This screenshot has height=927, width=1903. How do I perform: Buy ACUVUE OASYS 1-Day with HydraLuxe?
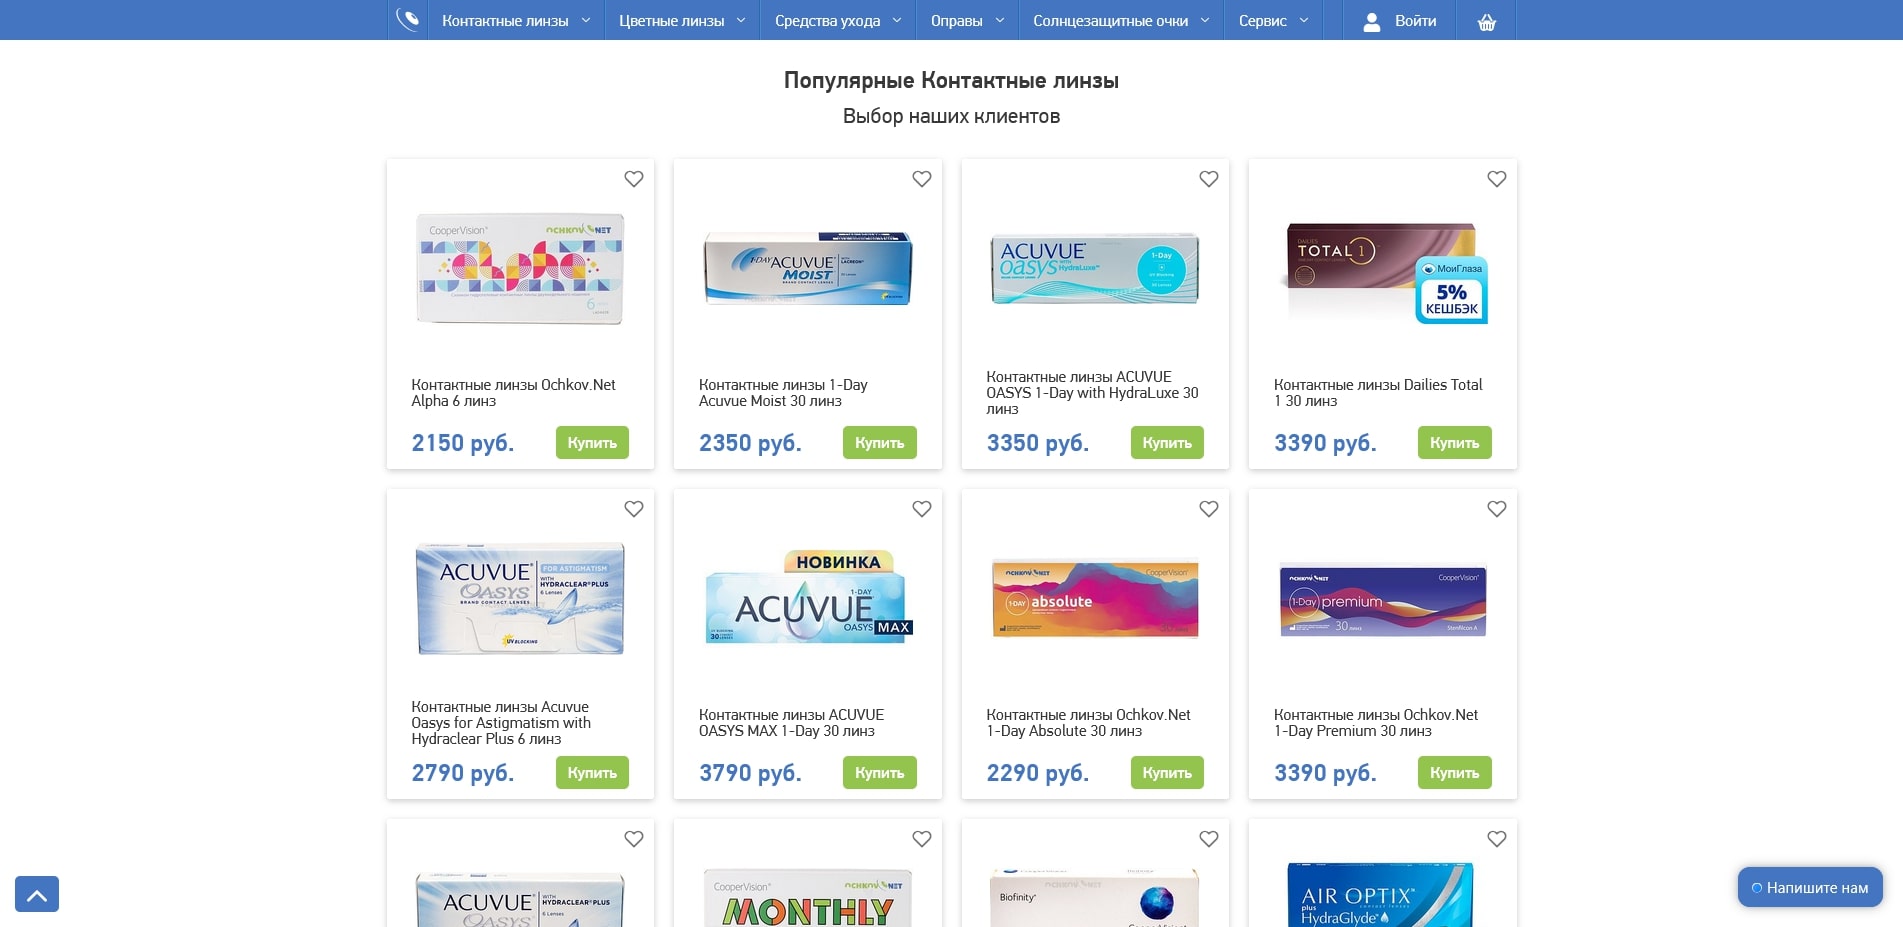click(1167, 443)
